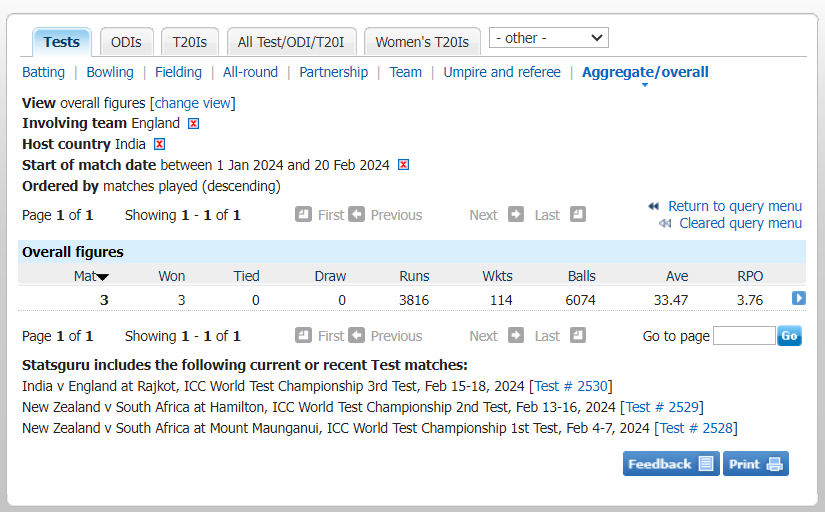Open the Fielding records section
Image resolution: width=825 pixels, height=512 pixels.
pyautogui.click(x=178, y=72)
